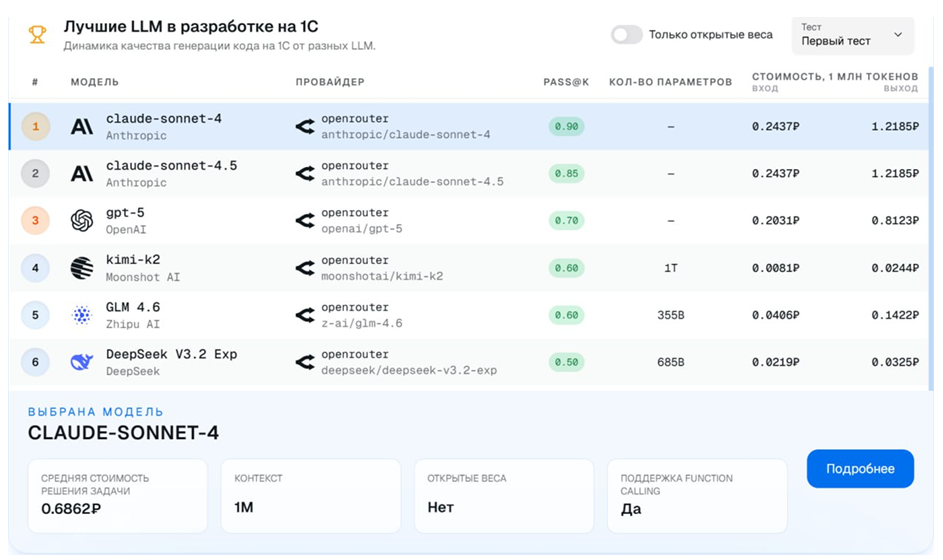Click the "Провайдер" column header

[330, 82]
